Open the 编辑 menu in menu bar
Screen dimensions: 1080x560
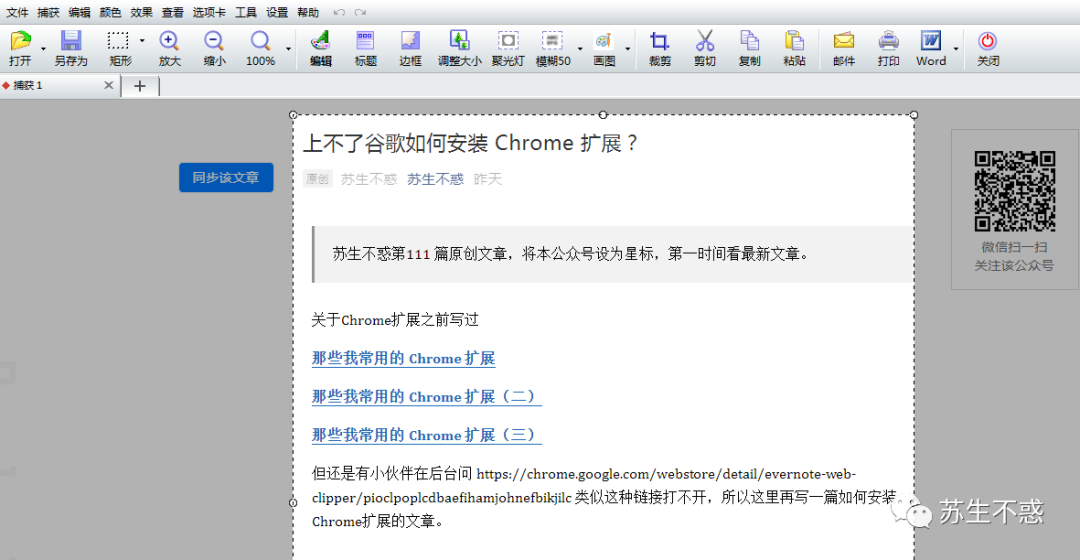click(79, 12)
